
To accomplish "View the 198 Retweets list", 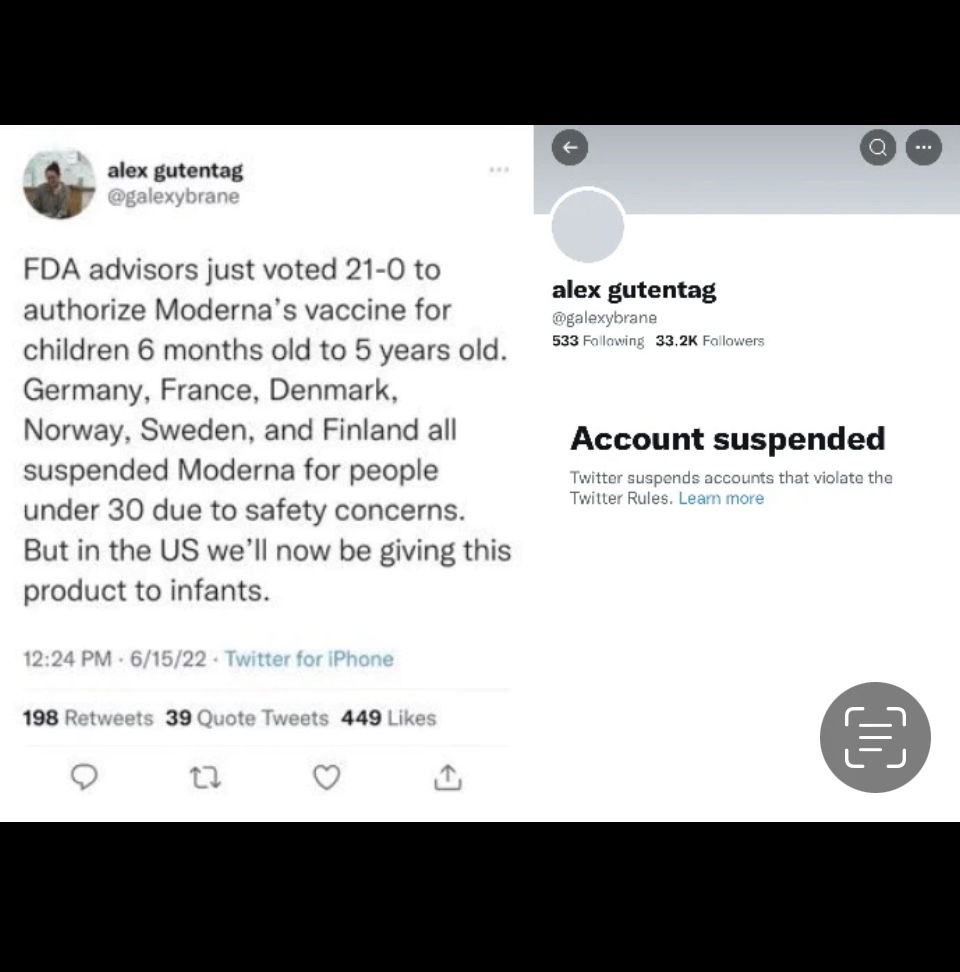I will pyautogui.click(x=88, y=718).
